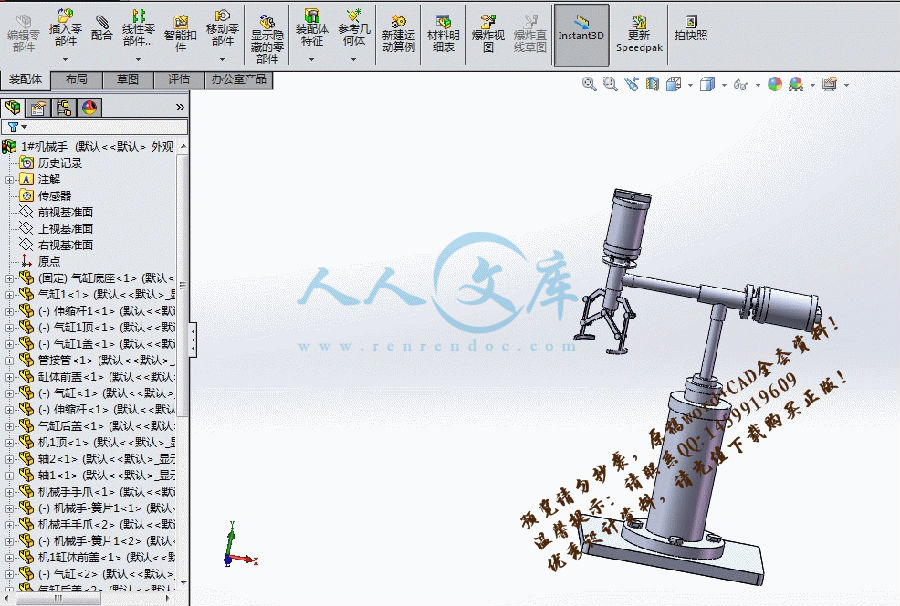Select the 配合 (Mate) tool
This screenshot has height=606, width=900.
point(102,27)
